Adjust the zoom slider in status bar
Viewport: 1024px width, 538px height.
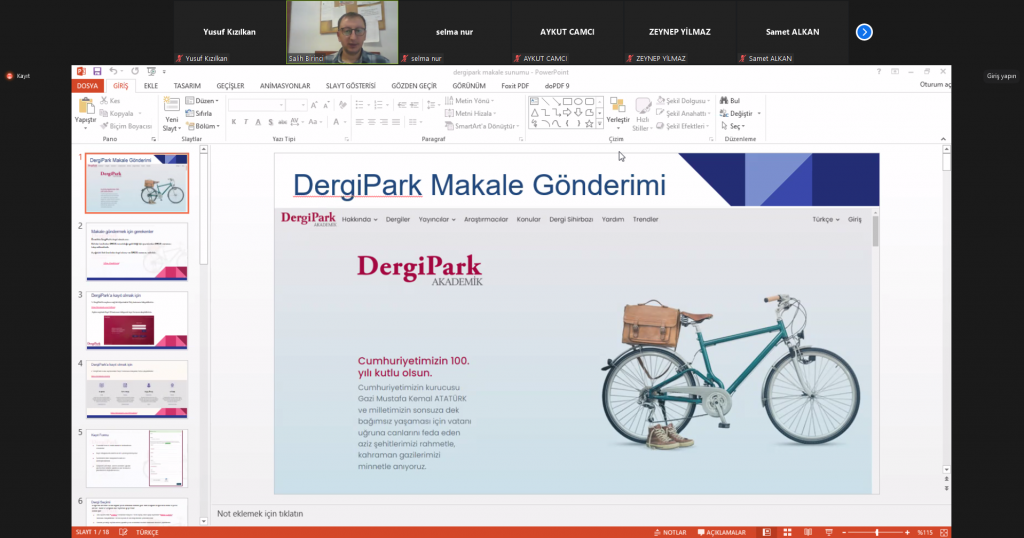point(877,532)
